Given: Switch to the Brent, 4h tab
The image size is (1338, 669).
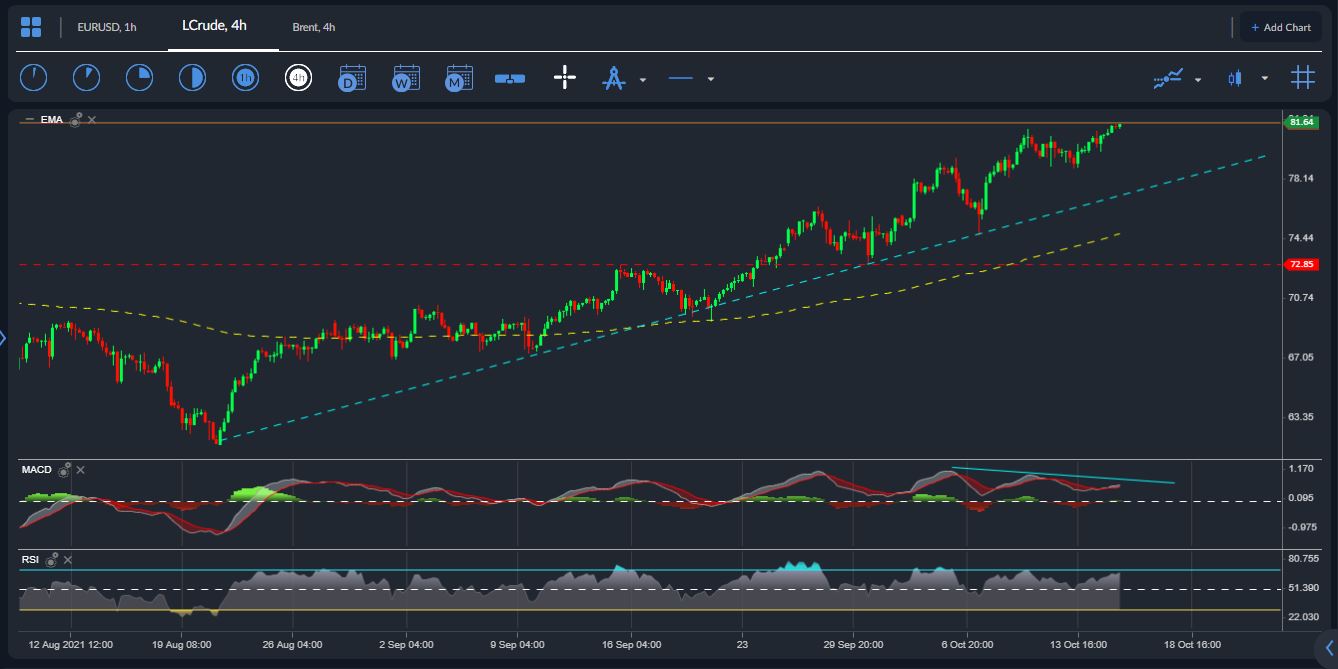Looking at the screenshot, I should 313,27.
